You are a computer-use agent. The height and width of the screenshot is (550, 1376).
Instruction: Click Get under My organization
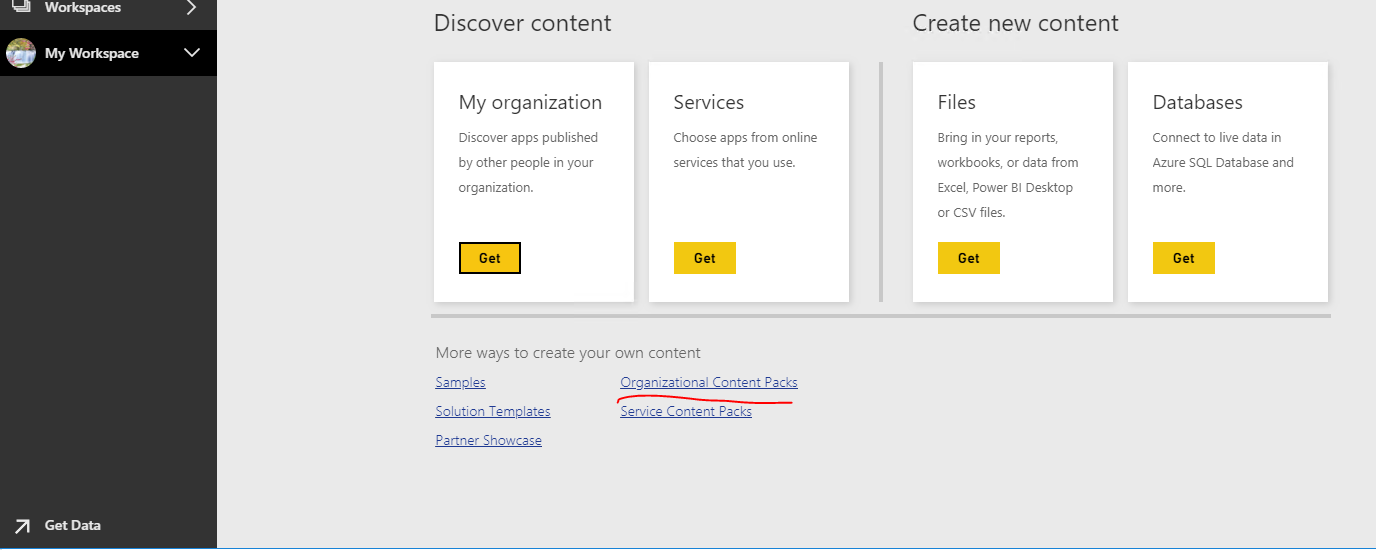[490, 258]
